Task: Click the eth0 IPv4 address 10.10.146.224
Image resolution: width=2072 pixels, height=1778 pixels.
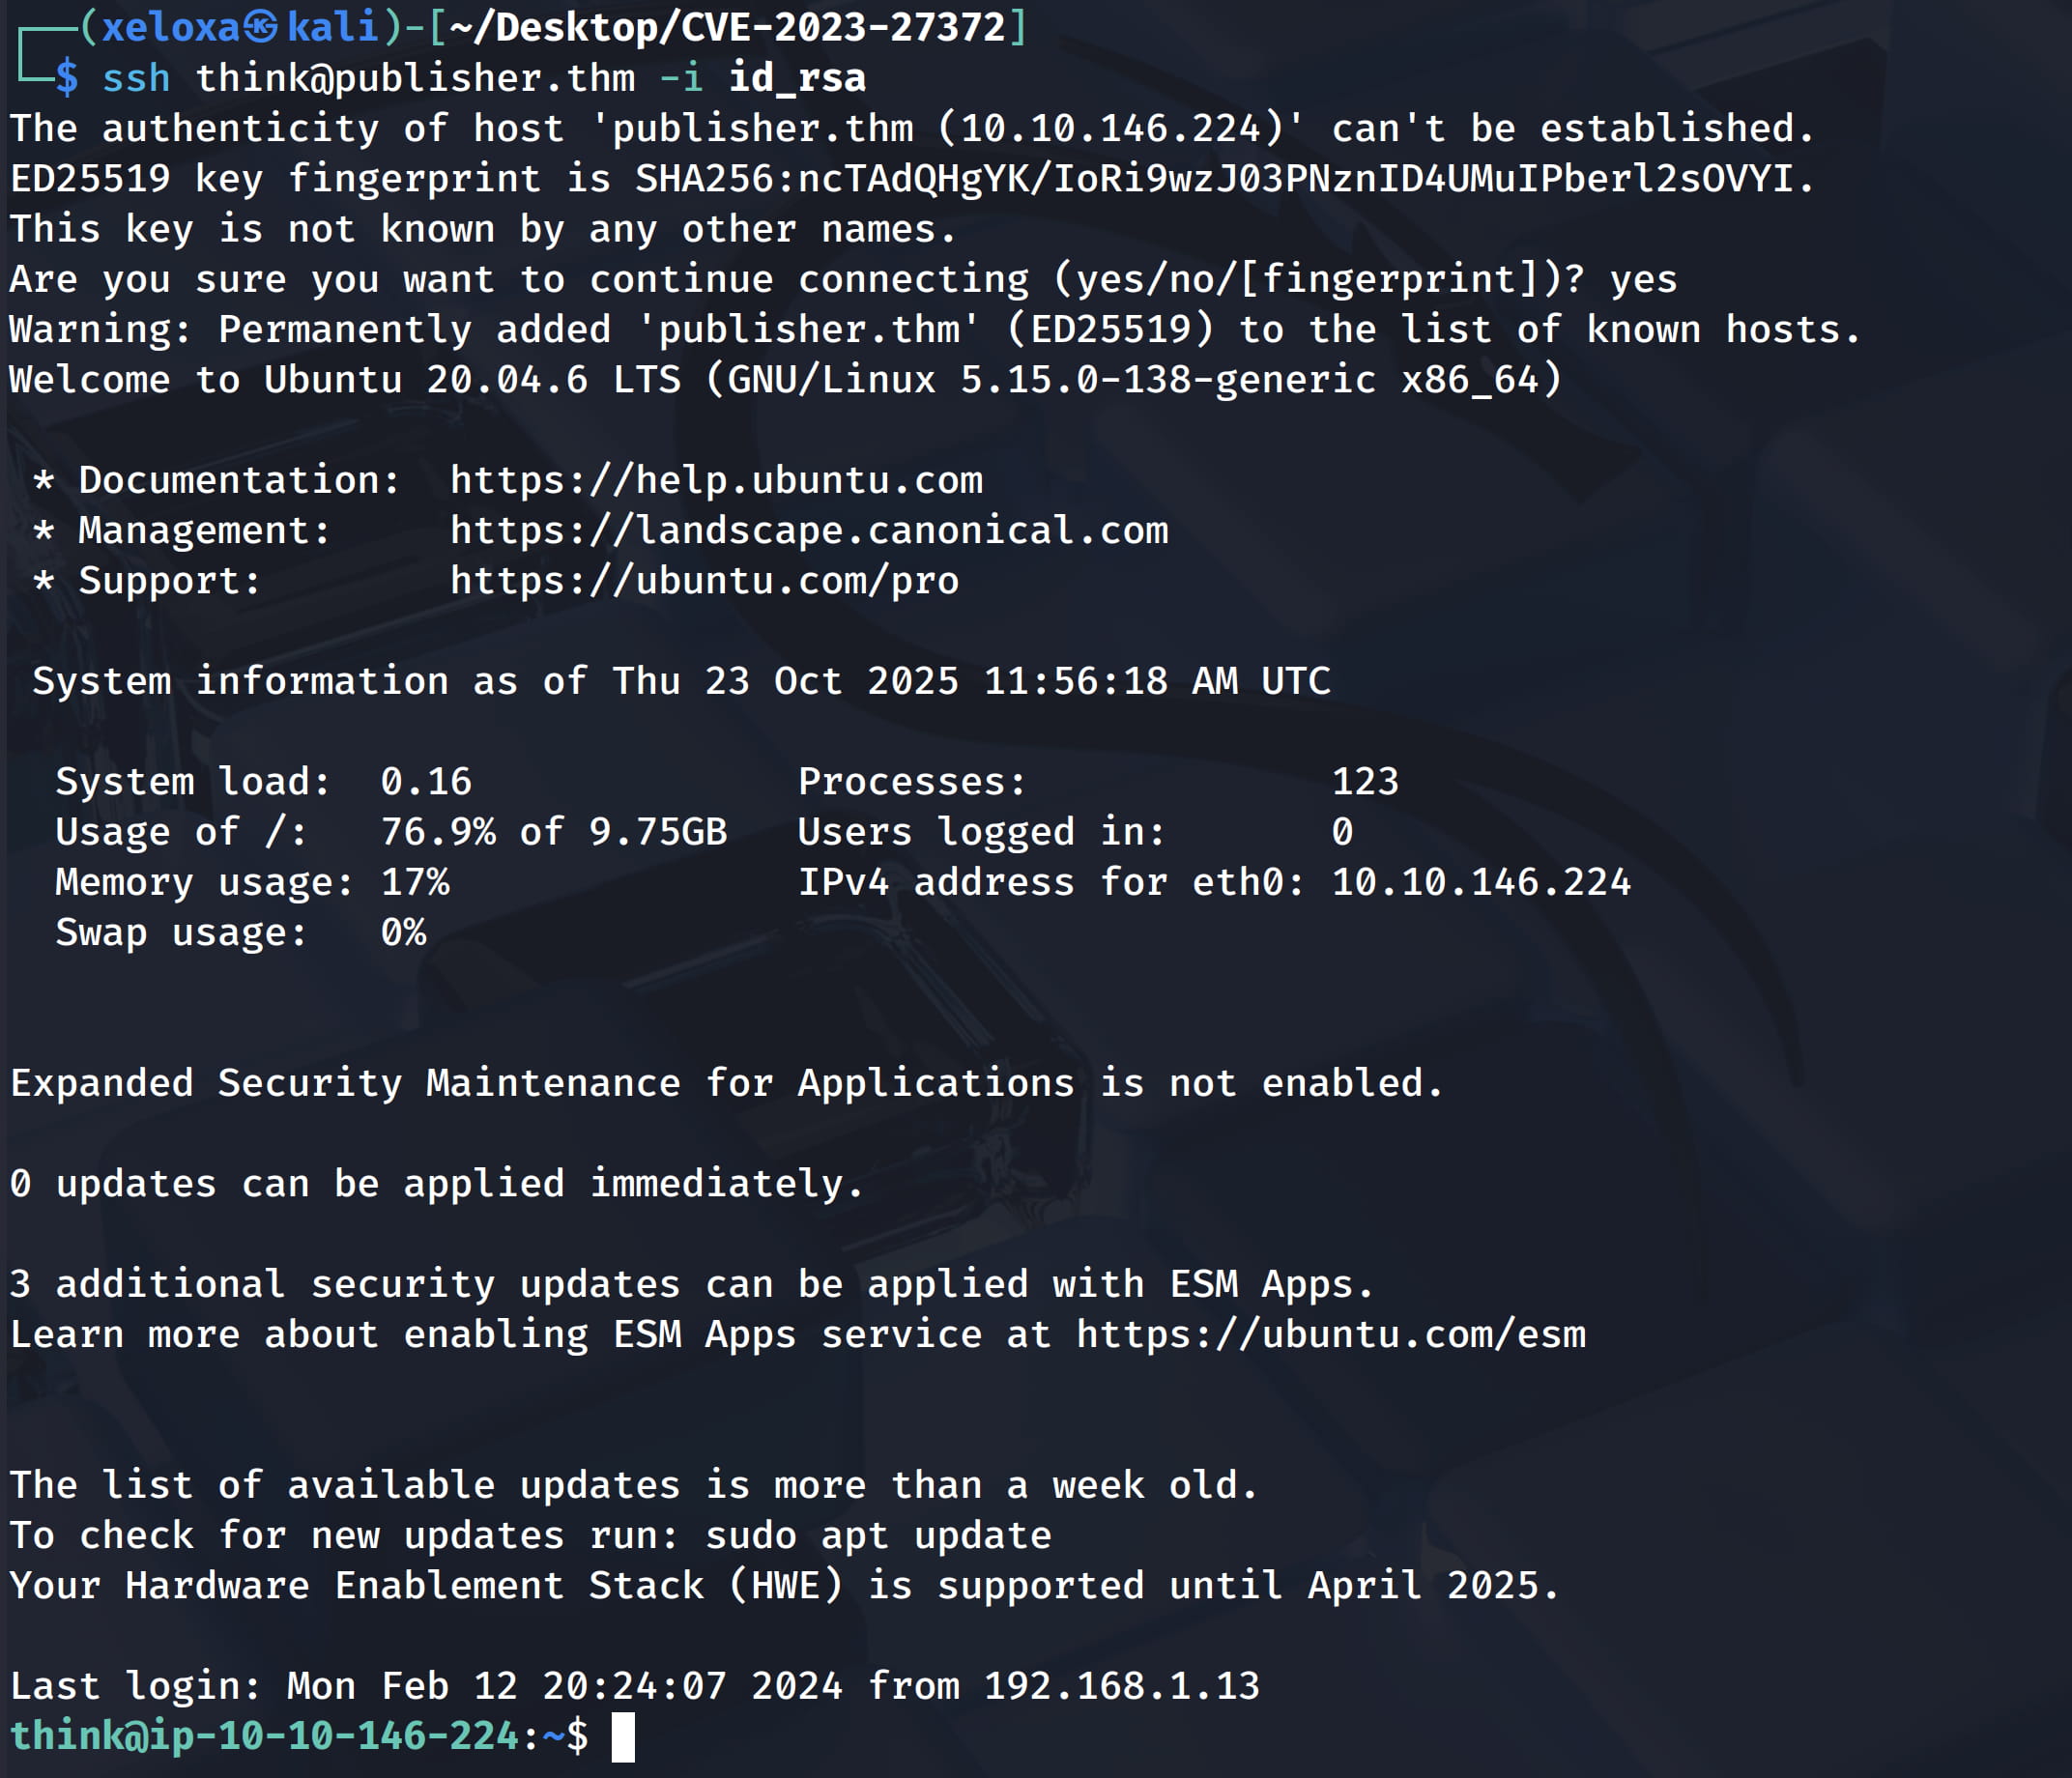Action: click(1480, 882)
